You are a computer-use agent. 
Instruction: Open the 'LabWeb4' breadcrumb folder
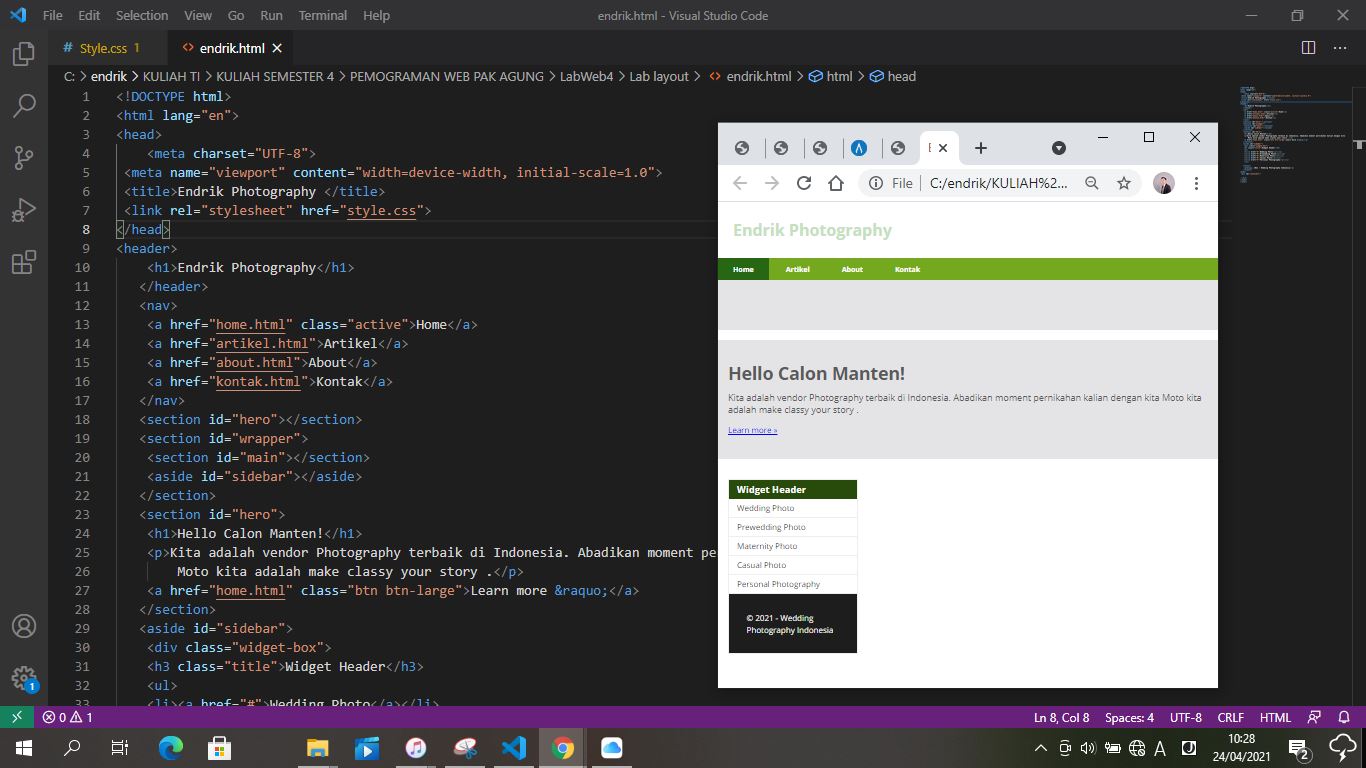pyautogui.click(x=586, y=76)
